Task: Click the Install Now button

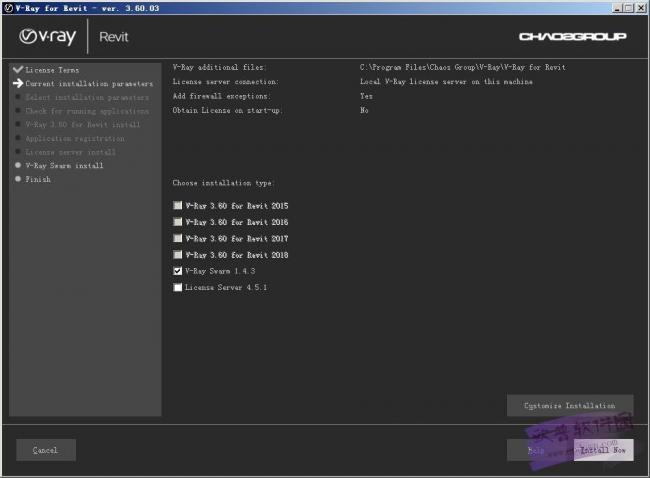Action: [603, 450]
